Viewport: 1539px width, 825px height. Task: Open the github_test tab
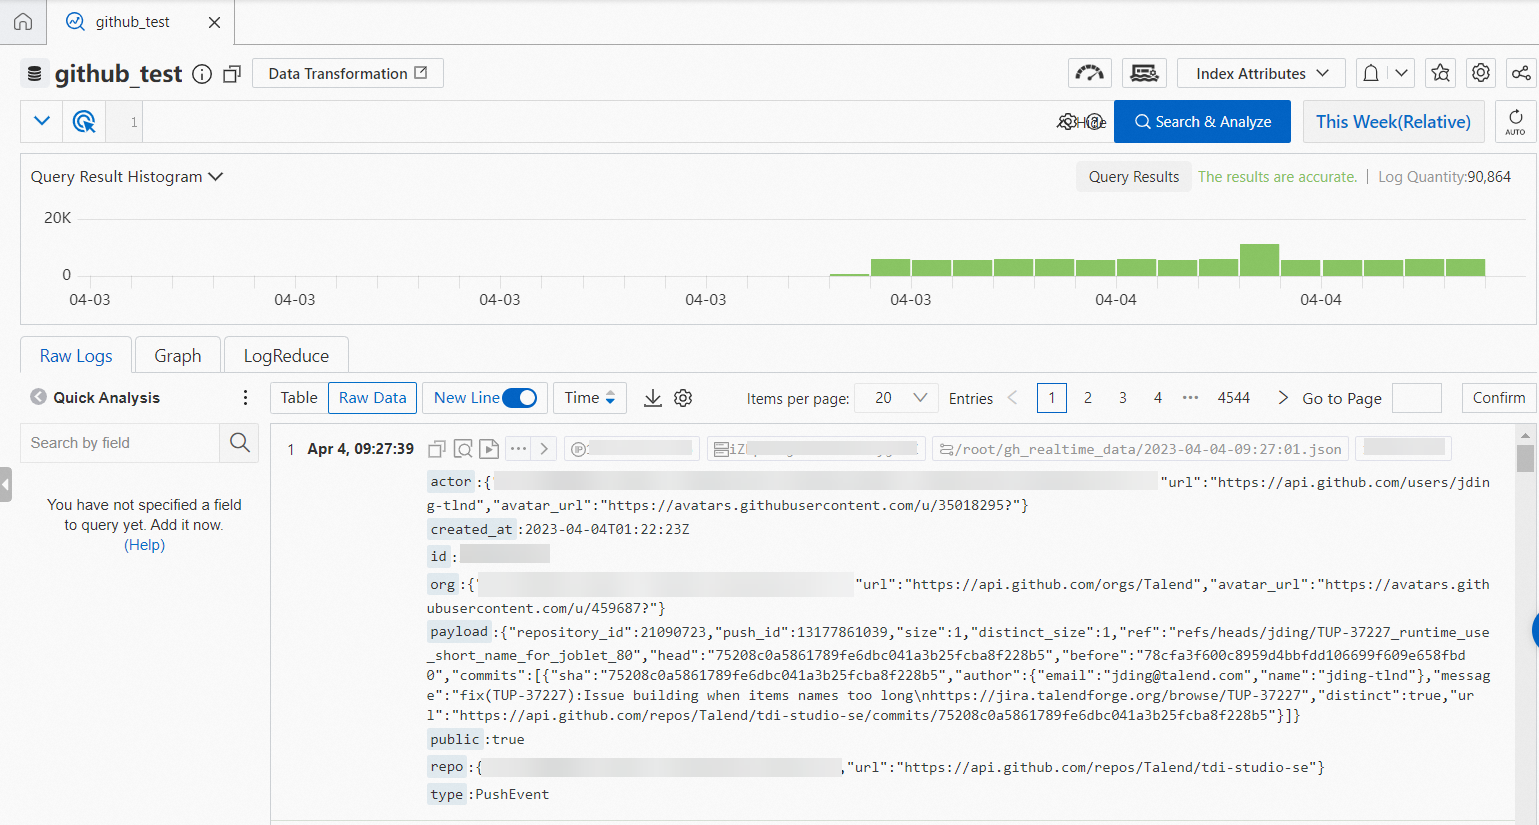pyautogui.click(x=132, y=22)
